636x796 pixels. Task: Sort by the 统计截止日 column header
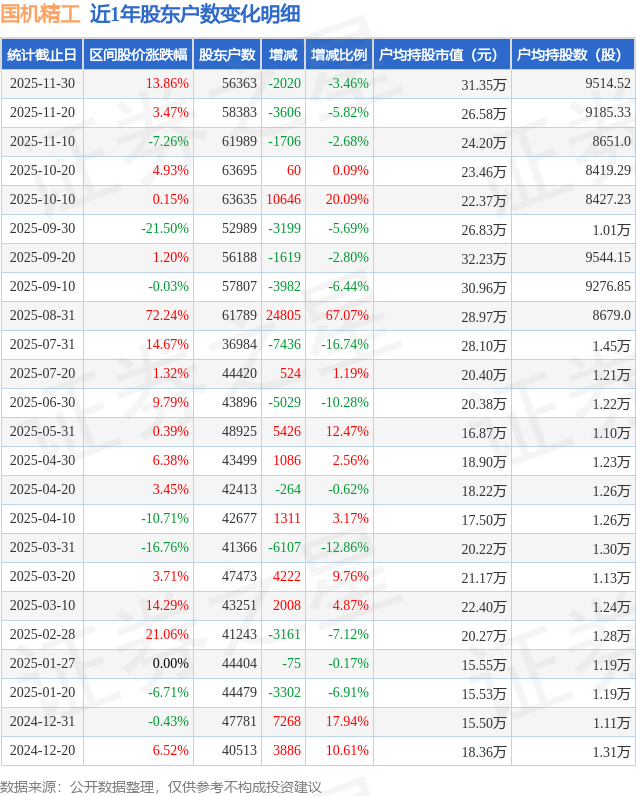point(42,55)
